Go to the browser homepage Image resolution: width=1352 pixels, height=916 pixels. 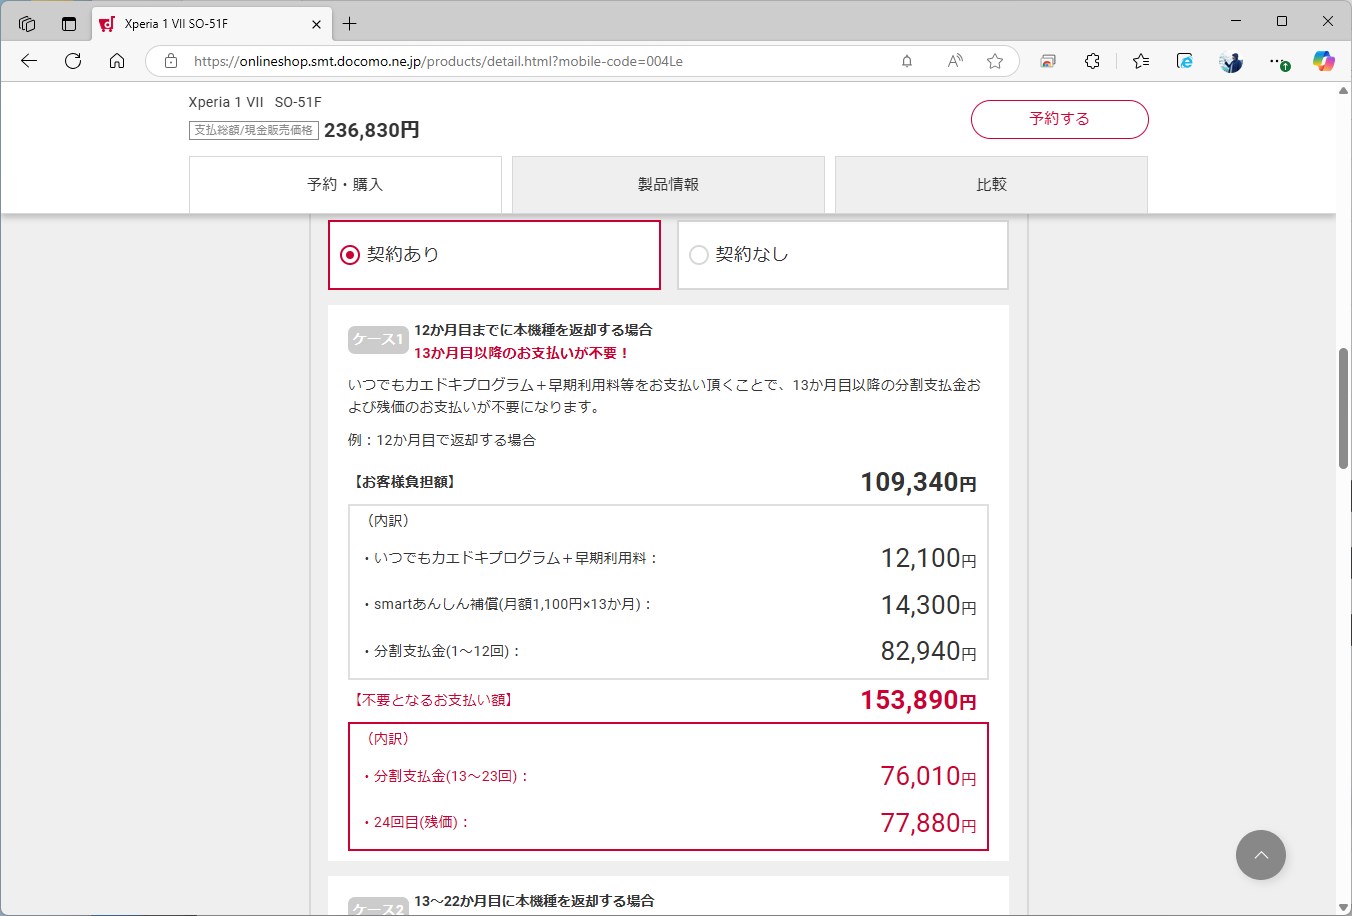click(117, 61)
